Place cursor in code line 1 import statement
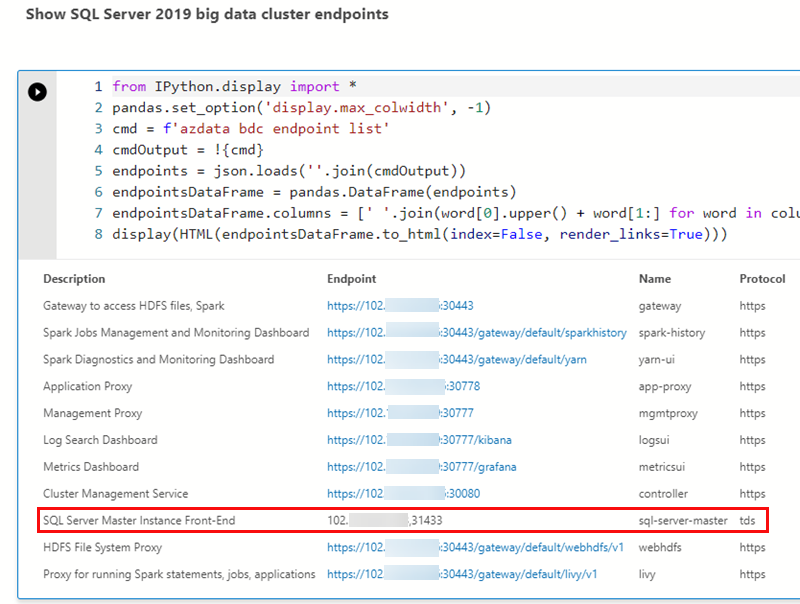The image size is (800, 604). pos(234,87)
